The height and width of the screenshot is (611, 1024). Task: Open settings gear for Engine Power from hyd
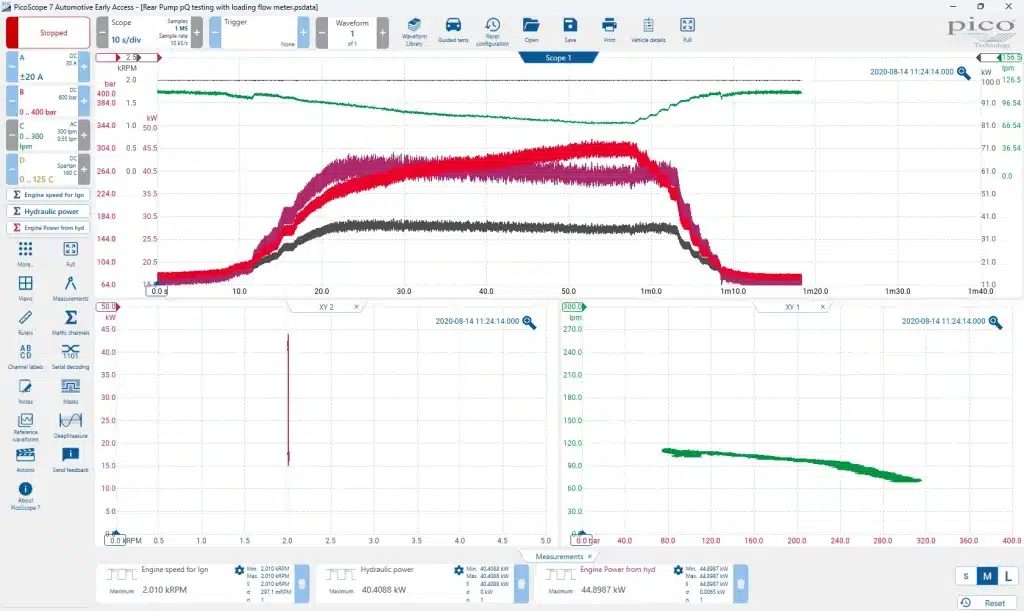[x=678, y=571]
